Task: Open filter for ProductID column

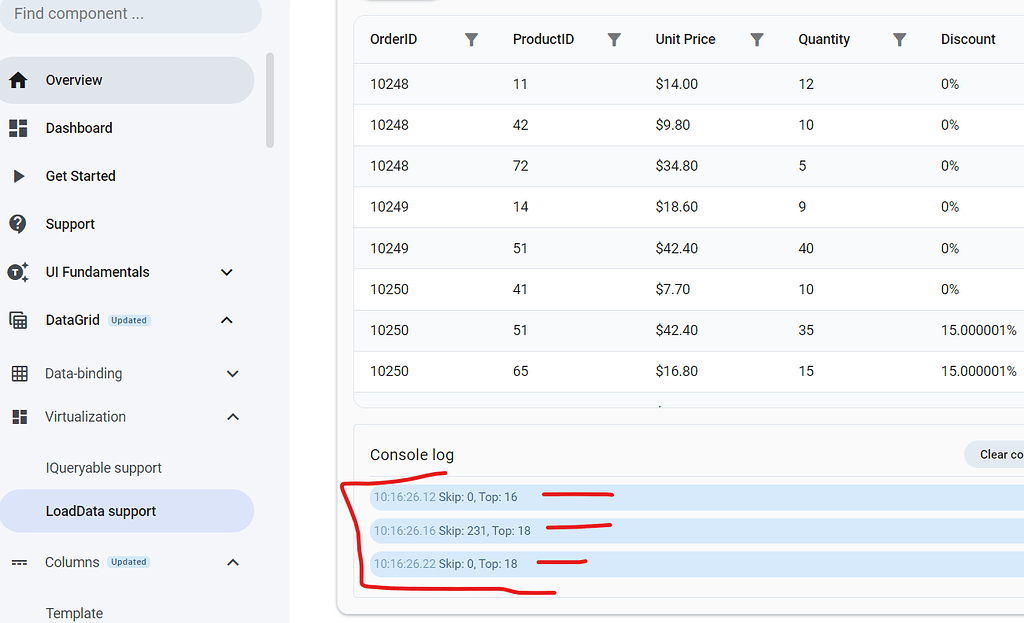Action: (x=614, y=39)
